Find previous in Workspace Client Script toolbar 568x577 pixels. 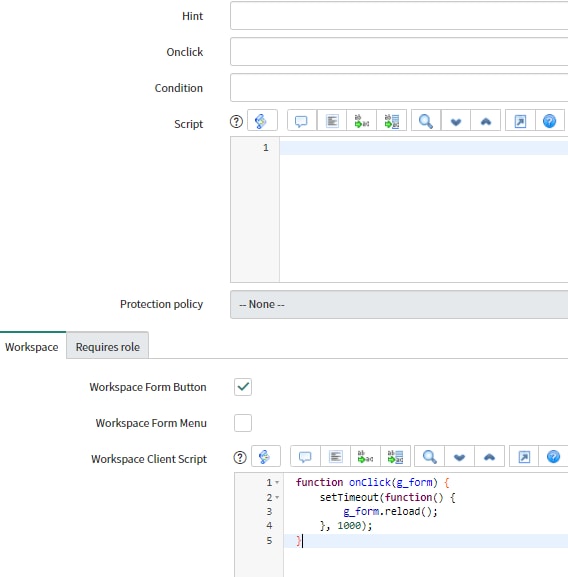[489, 457]
